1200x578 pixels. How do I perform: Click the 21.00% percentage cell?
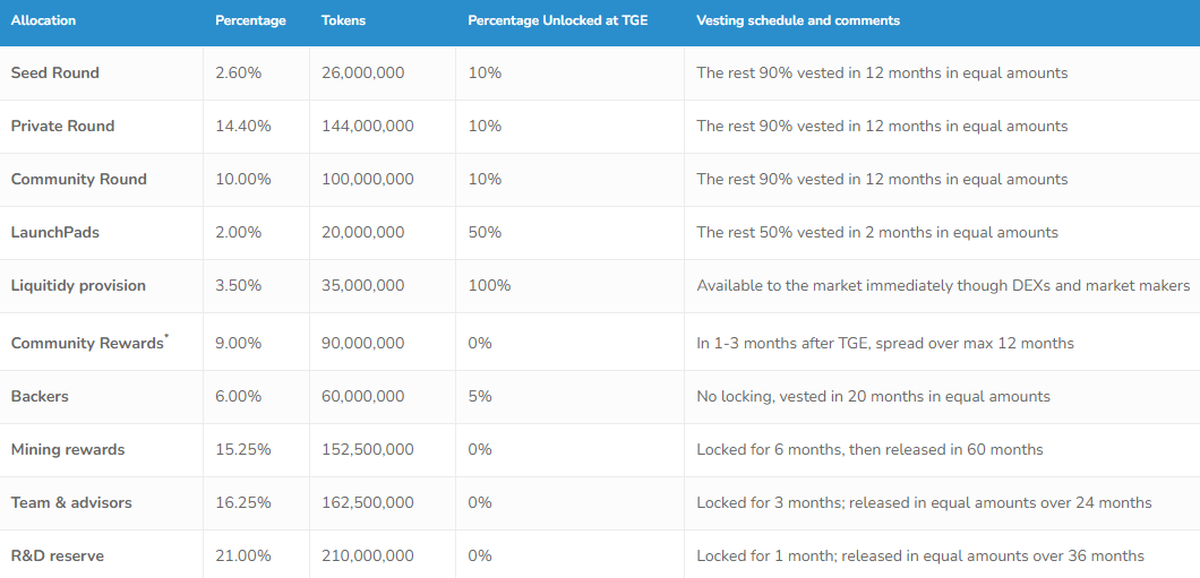tap(238, 555)
